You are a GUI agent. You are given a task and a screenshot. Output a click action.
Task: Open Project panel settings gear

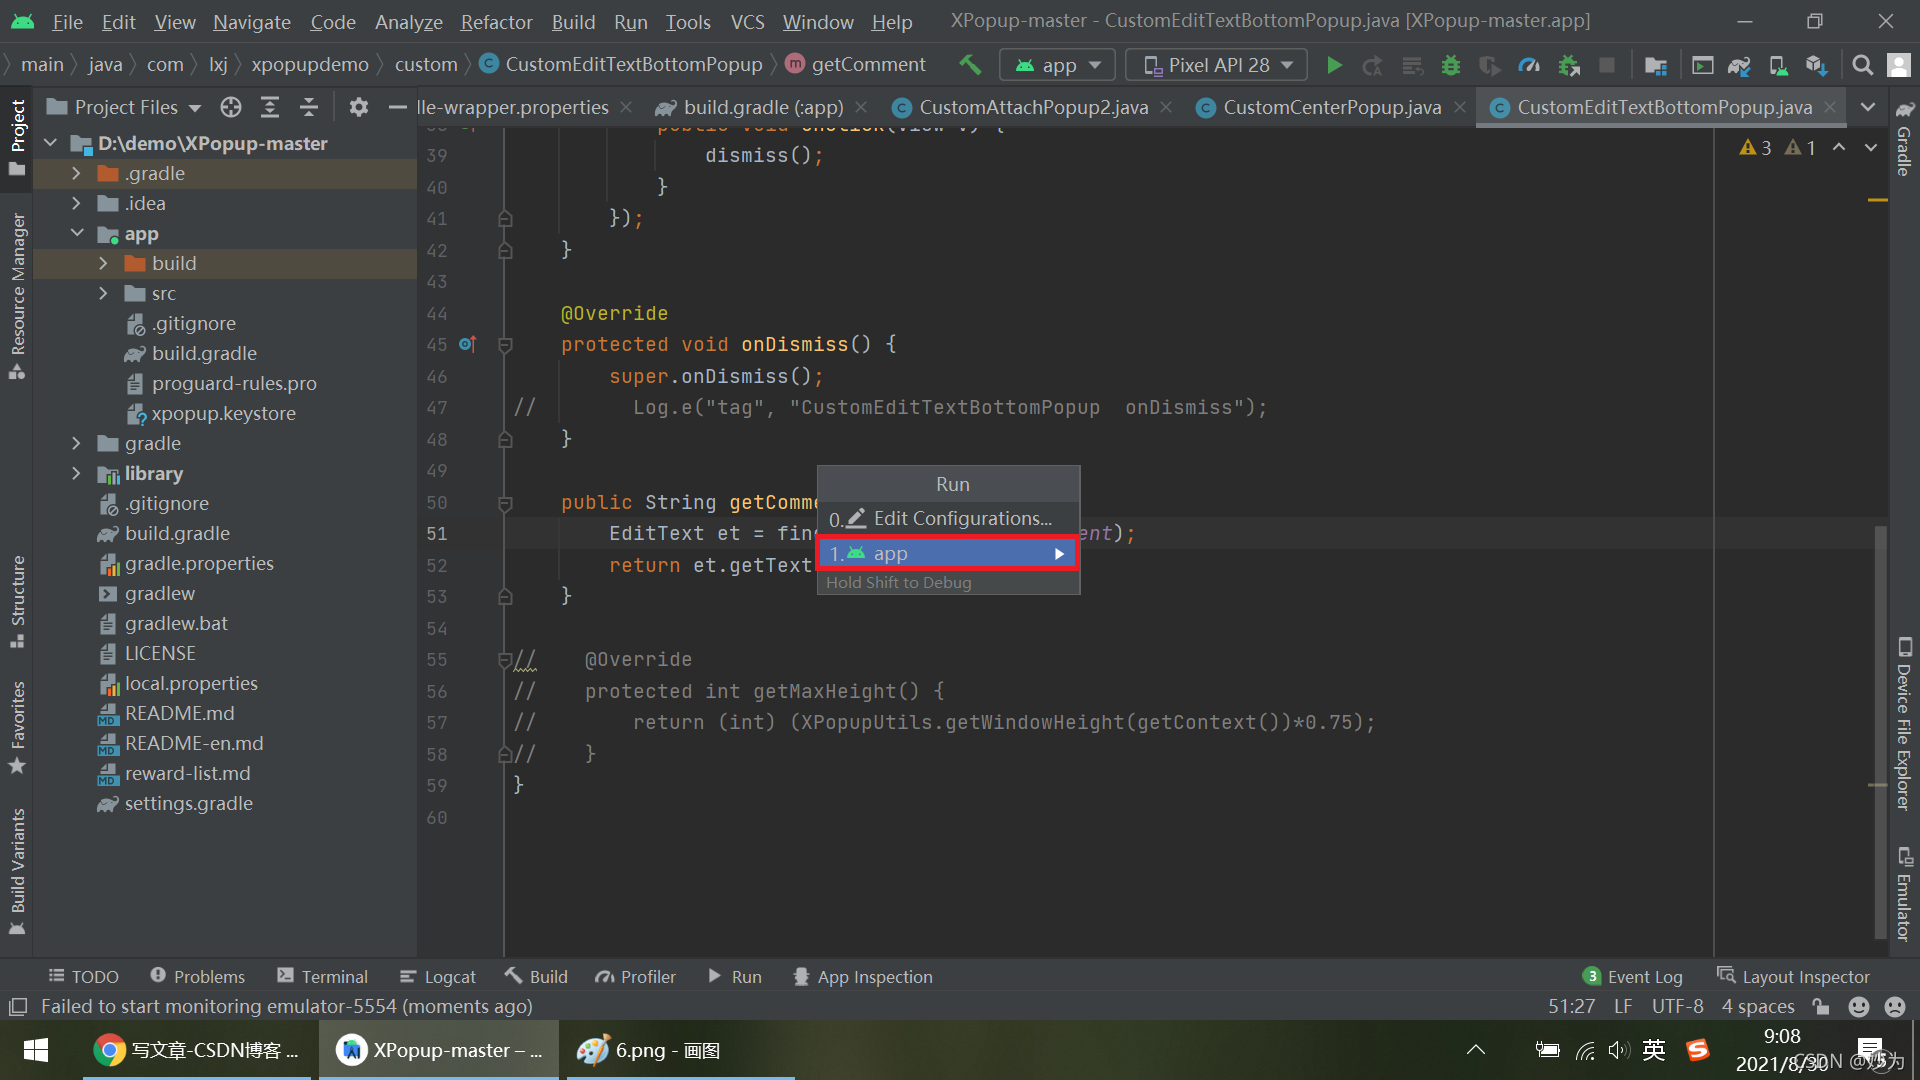point(358,107)
